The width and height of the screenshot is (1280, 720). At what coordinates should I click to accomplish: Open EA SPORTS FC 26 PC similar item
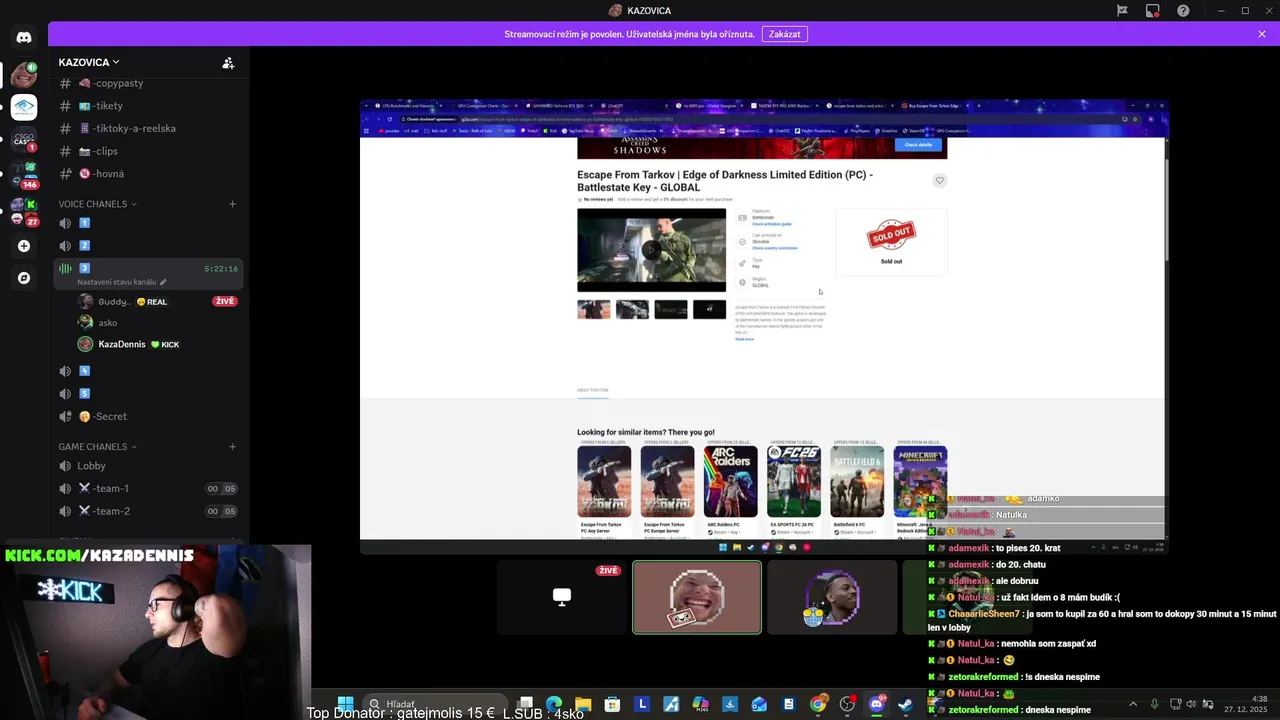[x=794, y=490]
